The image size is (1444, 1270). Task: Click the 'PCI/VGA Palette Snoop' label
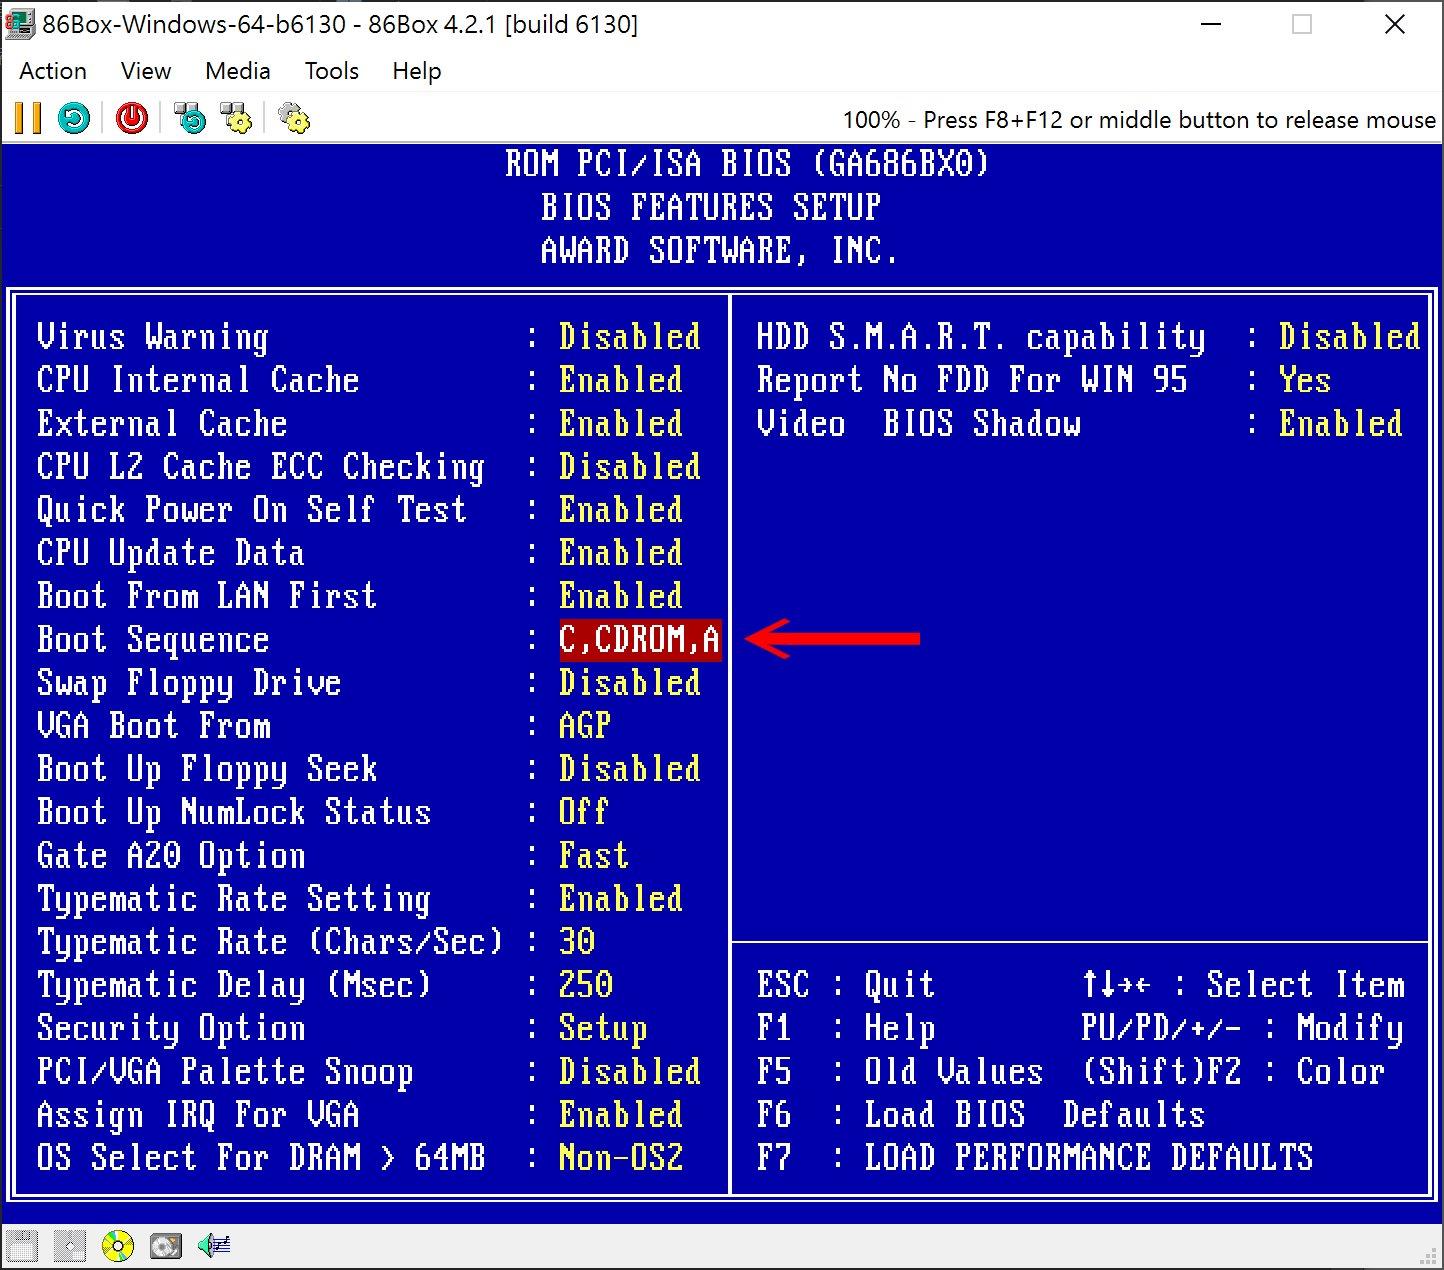point(225,1071)
